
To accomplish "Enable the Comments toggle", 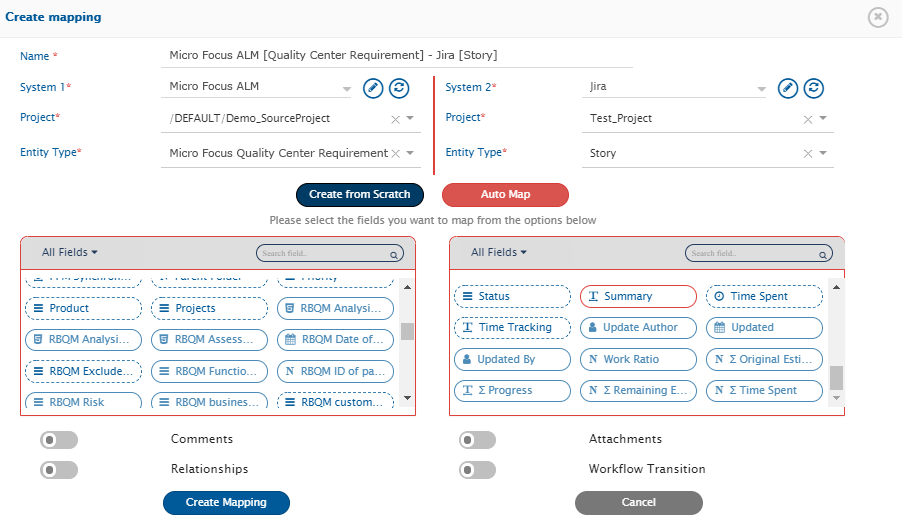I will pos(59,440).
